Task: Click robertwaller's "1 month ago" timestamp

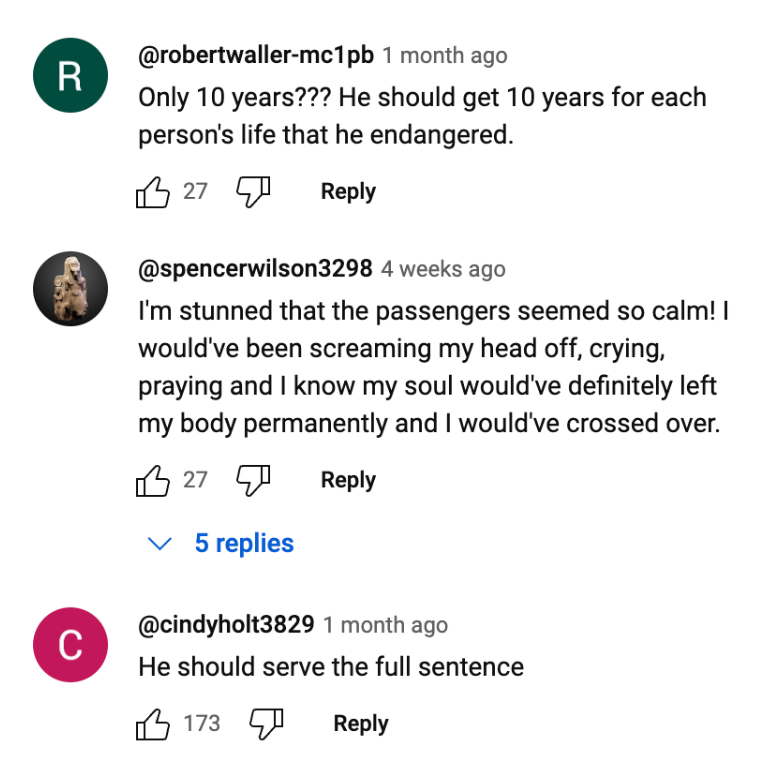Action: click(445, 56)
